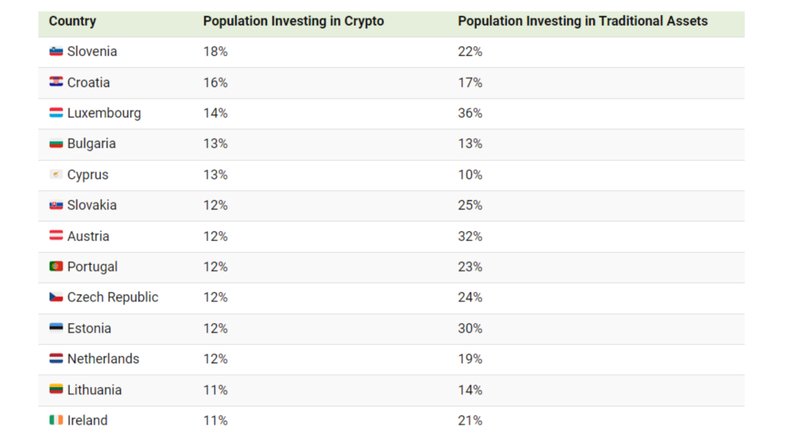Click the Czech Republic flag icon
This screenshot has width=800, height=448.
pyautogui.click(x=56, y=297)
